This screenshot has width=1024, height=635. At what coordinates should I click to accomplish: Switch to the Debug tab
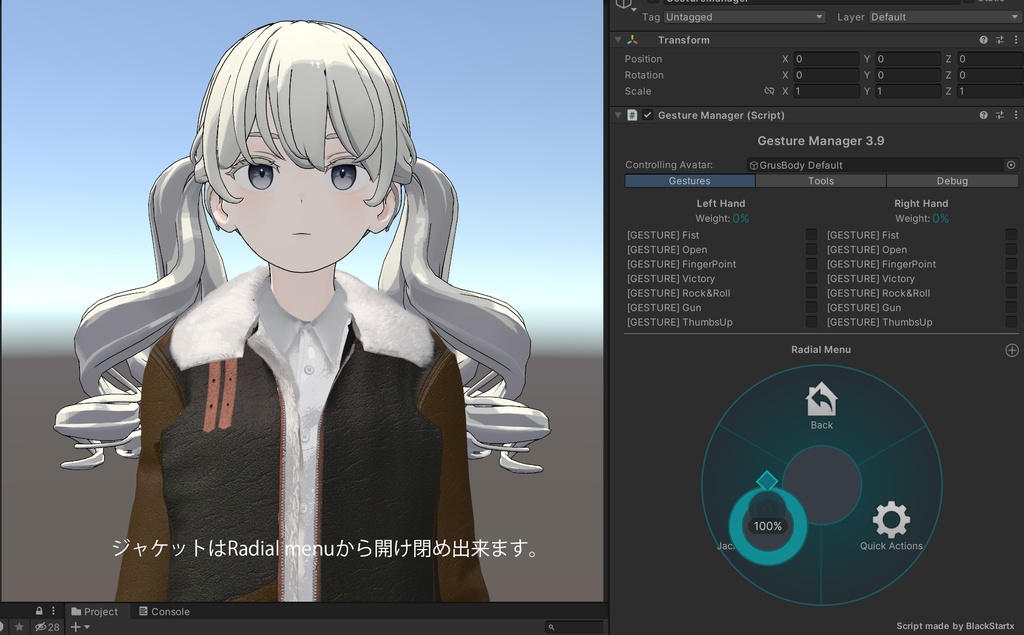click(952, 181)
